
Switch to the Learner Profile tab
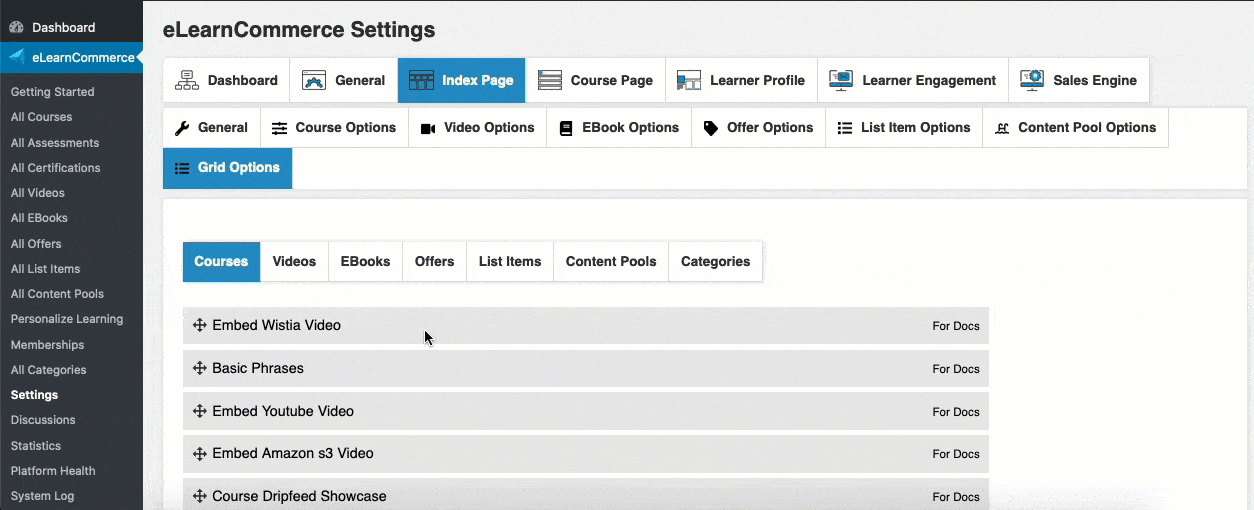741,80
